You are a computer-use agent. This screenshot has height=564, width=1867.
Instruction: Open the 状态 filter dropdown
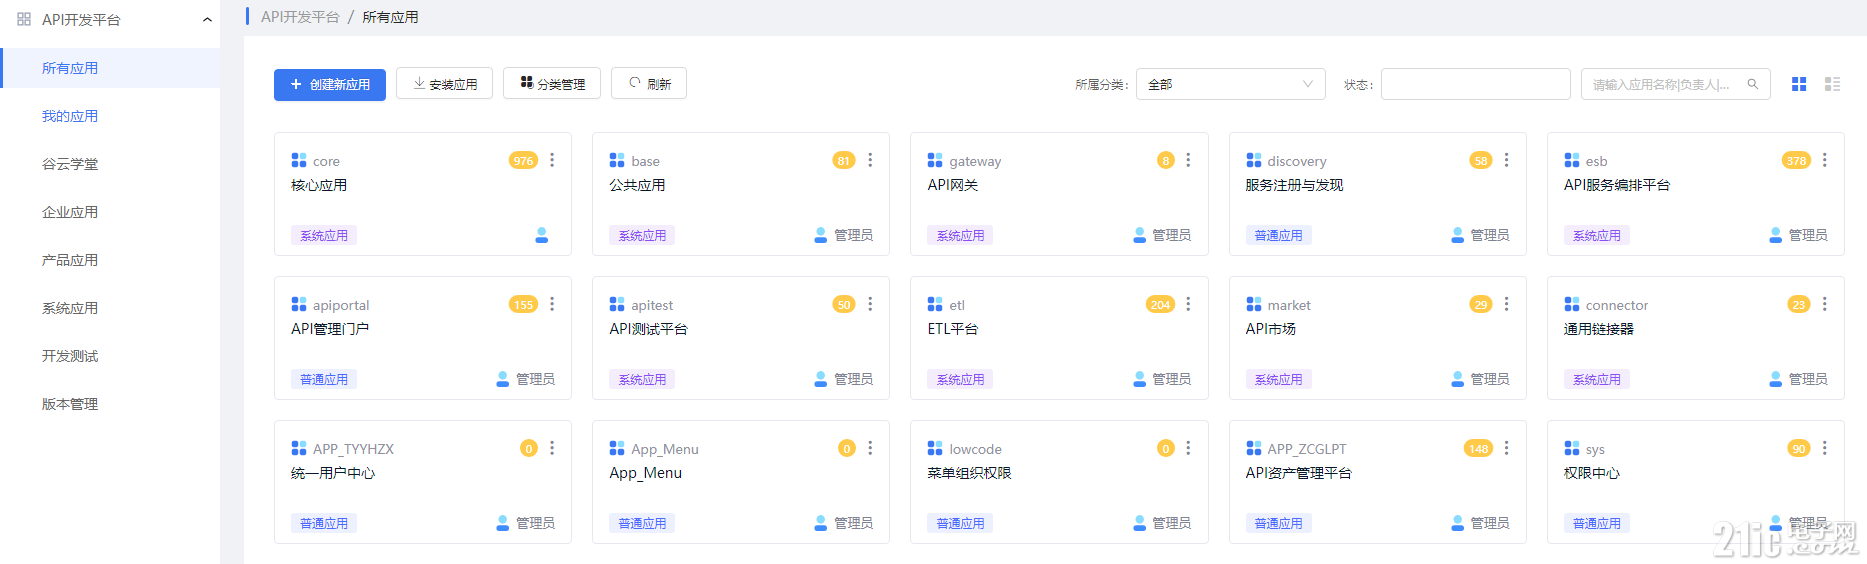pyautogui.click(x=1475, y=84)
